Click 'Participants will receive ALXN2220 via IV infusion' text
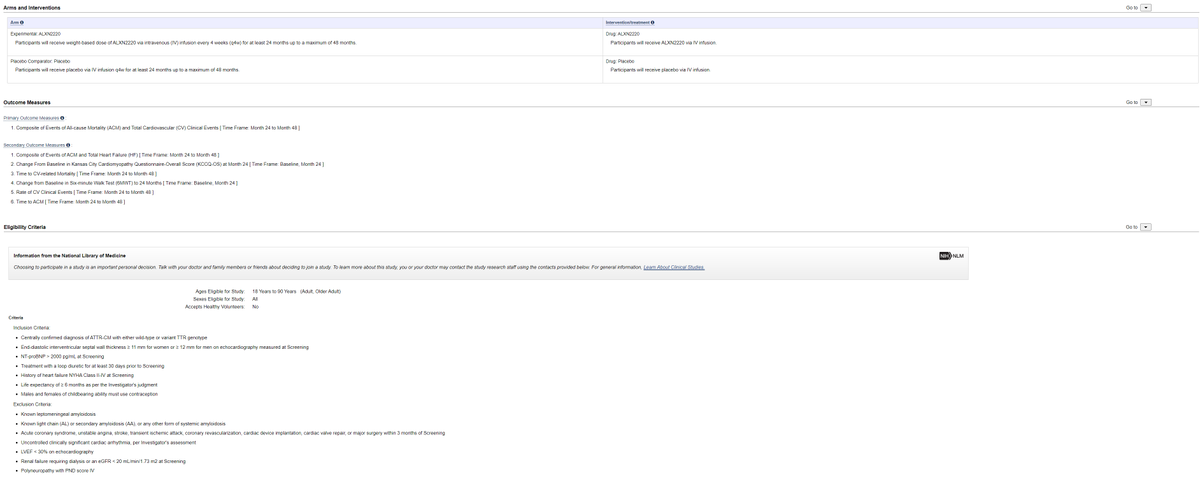 tap(663, 43)
